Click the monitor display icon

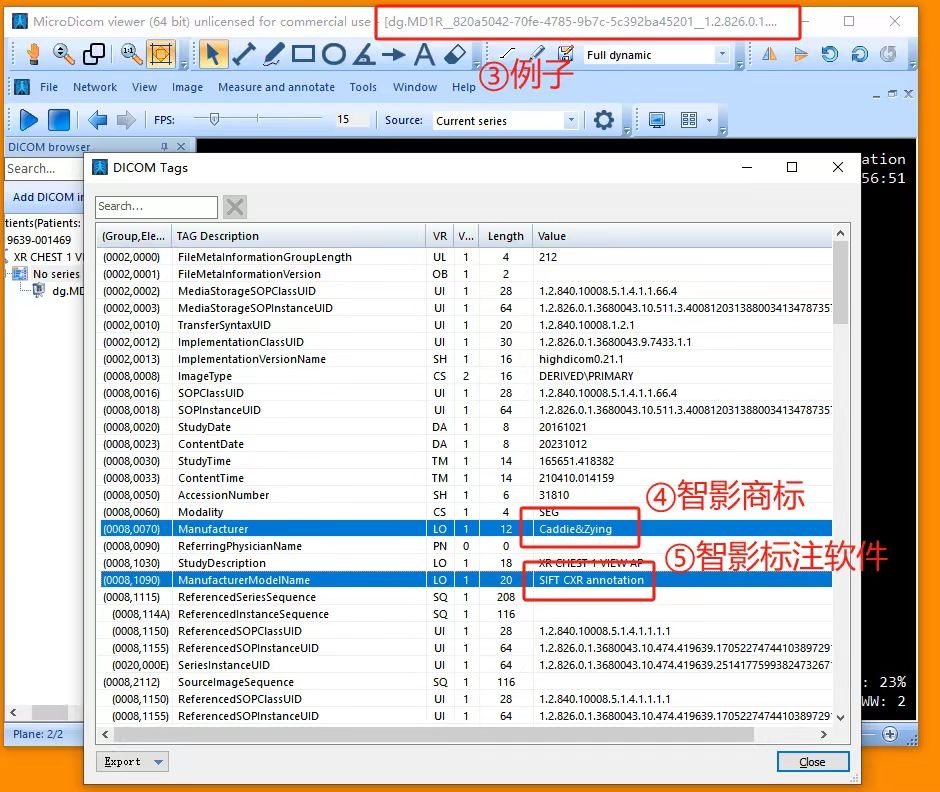657,120
